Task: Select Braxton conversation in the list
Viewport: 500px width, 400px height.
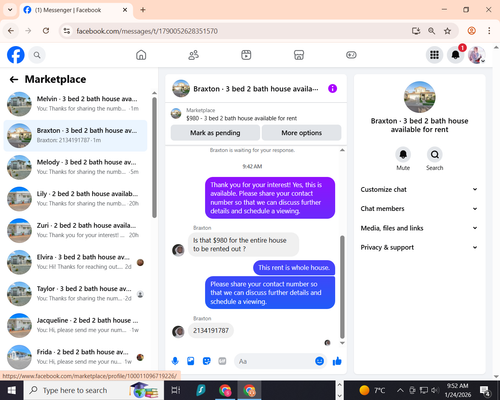Action: pos(75,136)
